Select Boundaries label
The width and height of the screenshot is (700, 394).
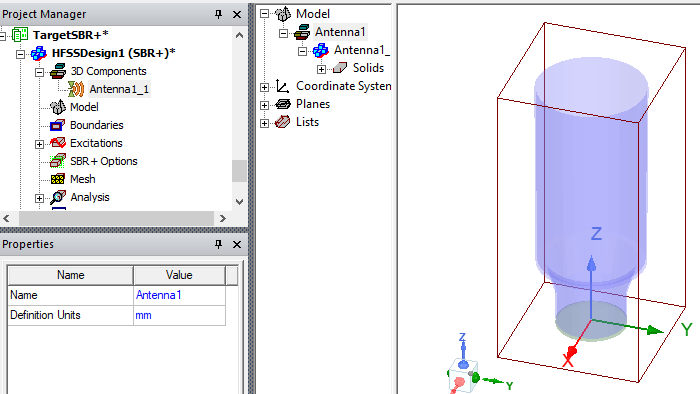click(96, 125)
